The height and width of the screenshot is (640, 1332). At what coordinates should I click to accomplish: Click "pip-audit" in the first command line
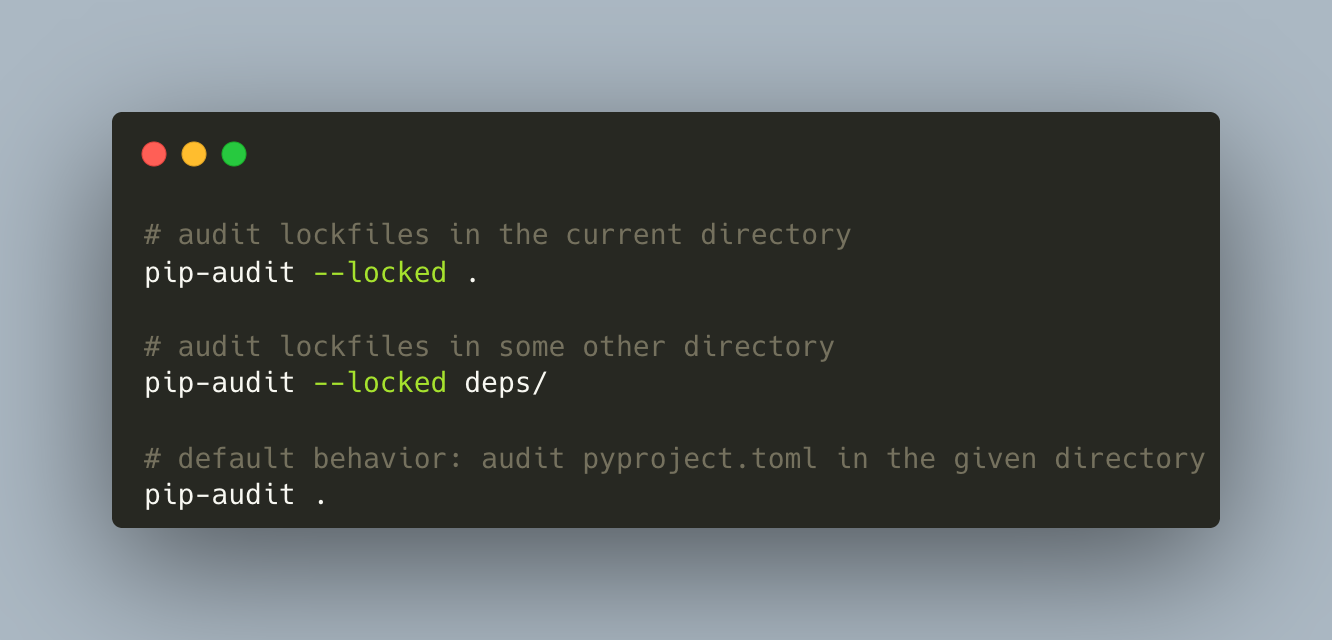point(220,272)
